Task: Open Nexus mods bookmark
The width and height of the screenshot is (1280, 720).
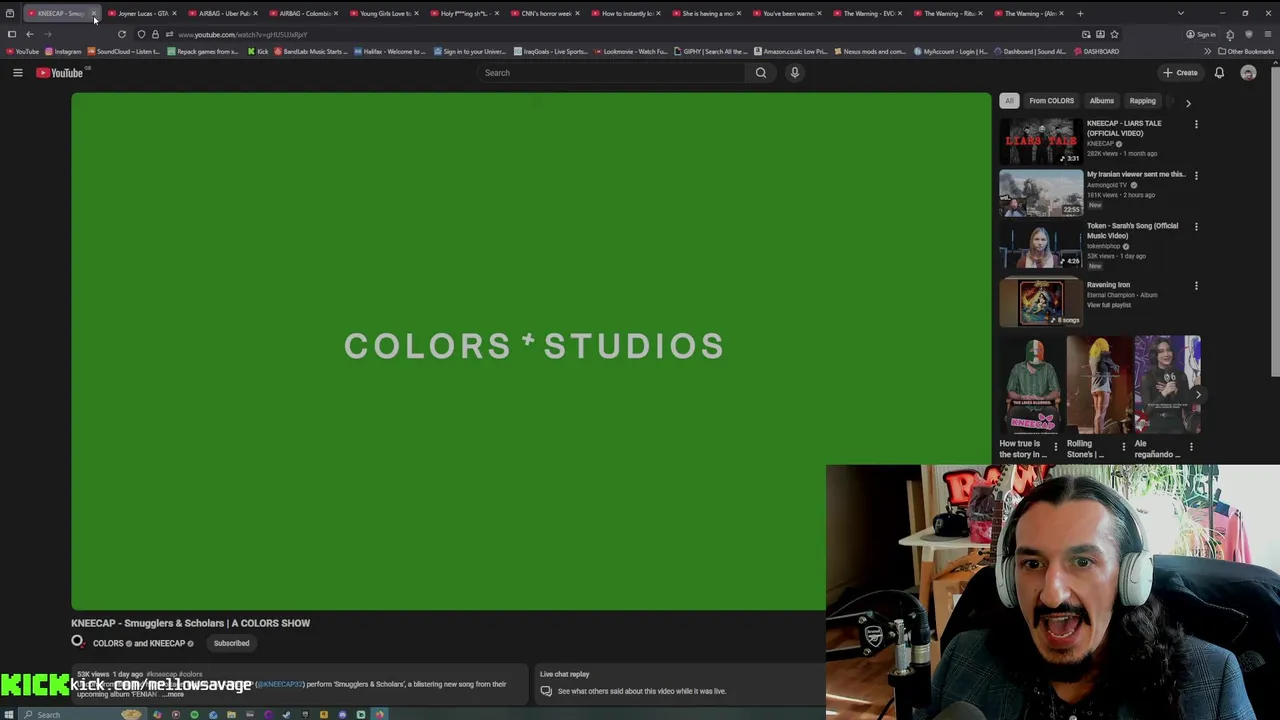Action: [x=870, y=52]
